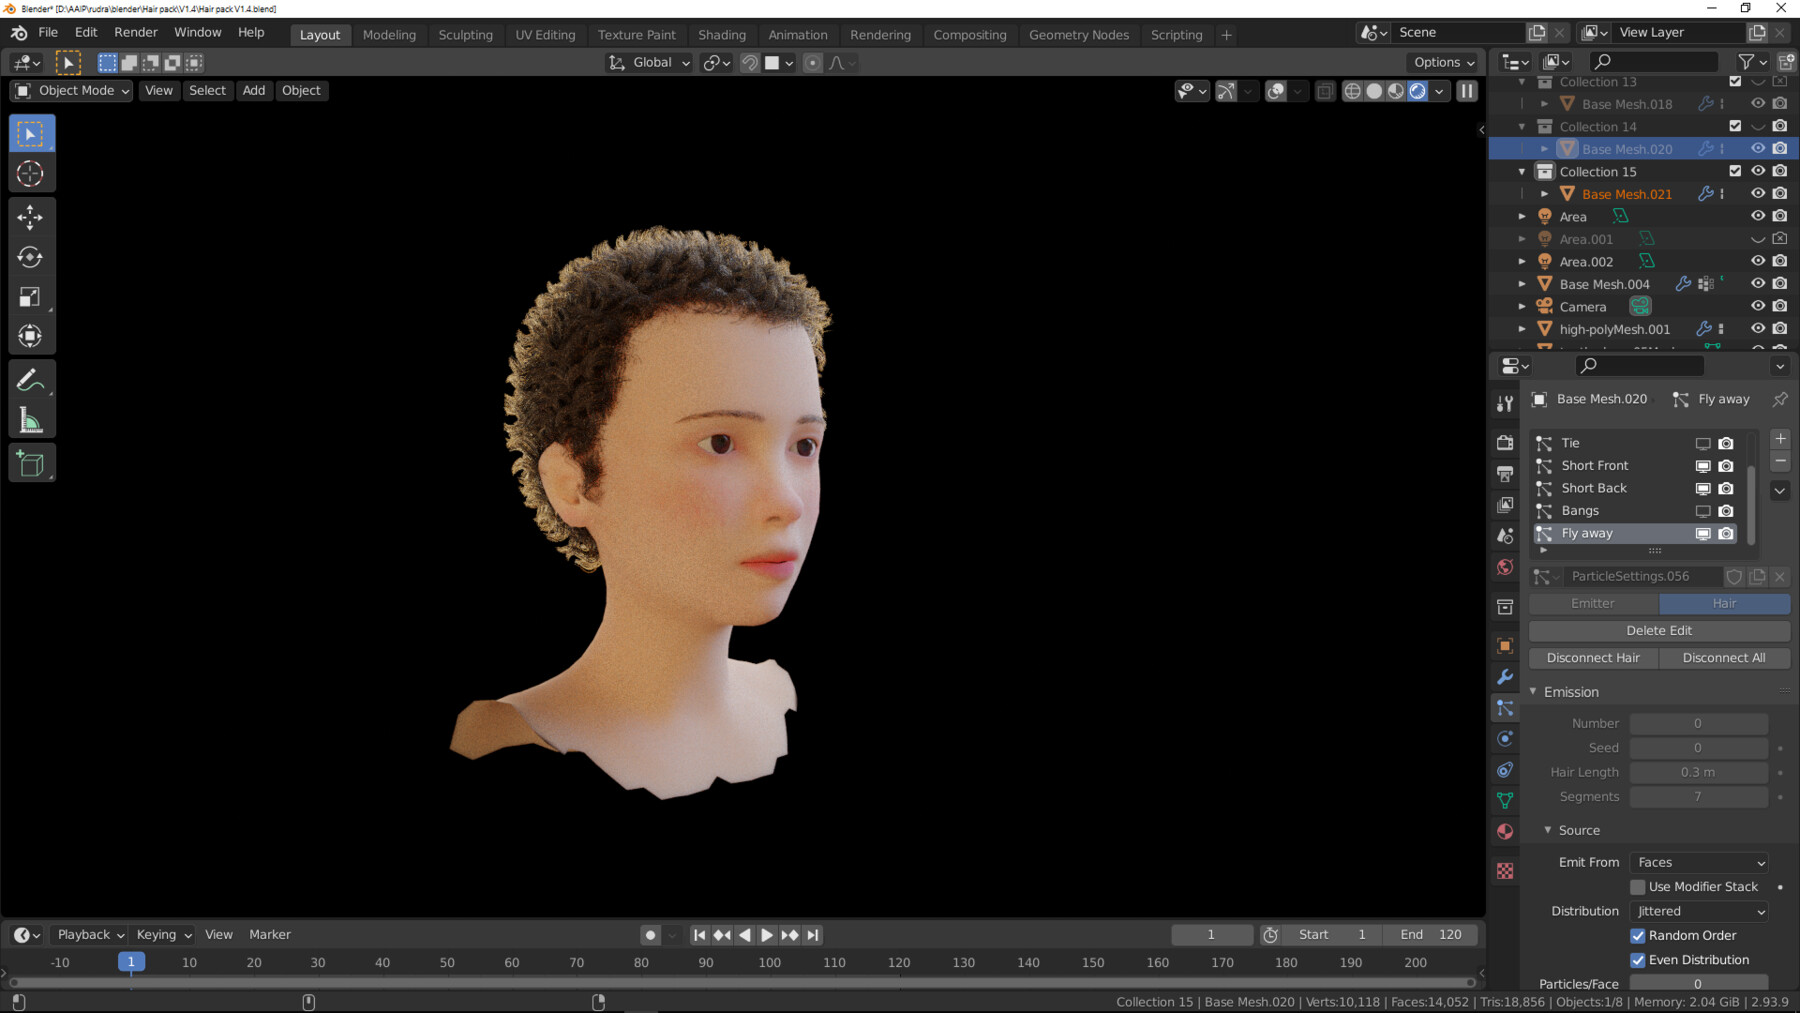Screen dimensions: 1800x1013
Task: Select the Move tool
Action: point(31,216)
